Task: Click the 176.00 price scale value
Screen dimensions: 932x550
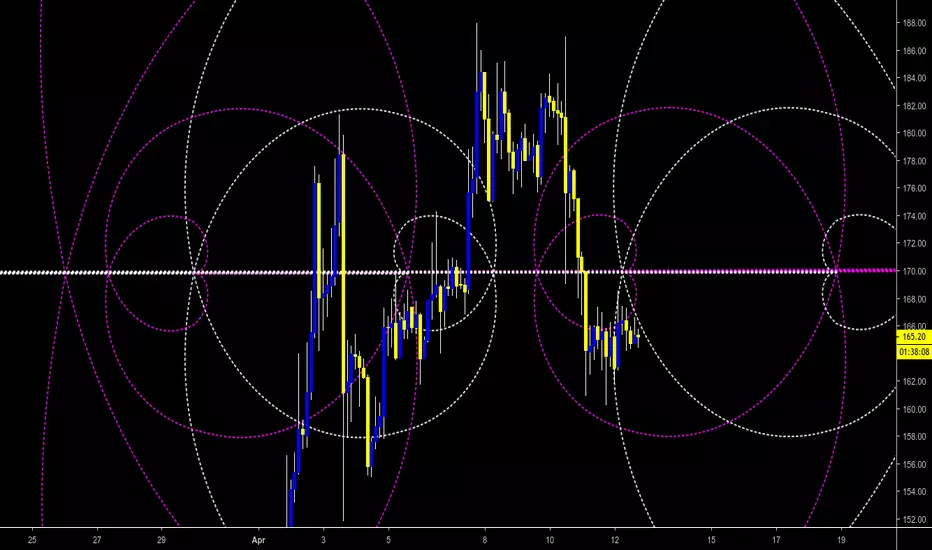Action: point(914,188)
